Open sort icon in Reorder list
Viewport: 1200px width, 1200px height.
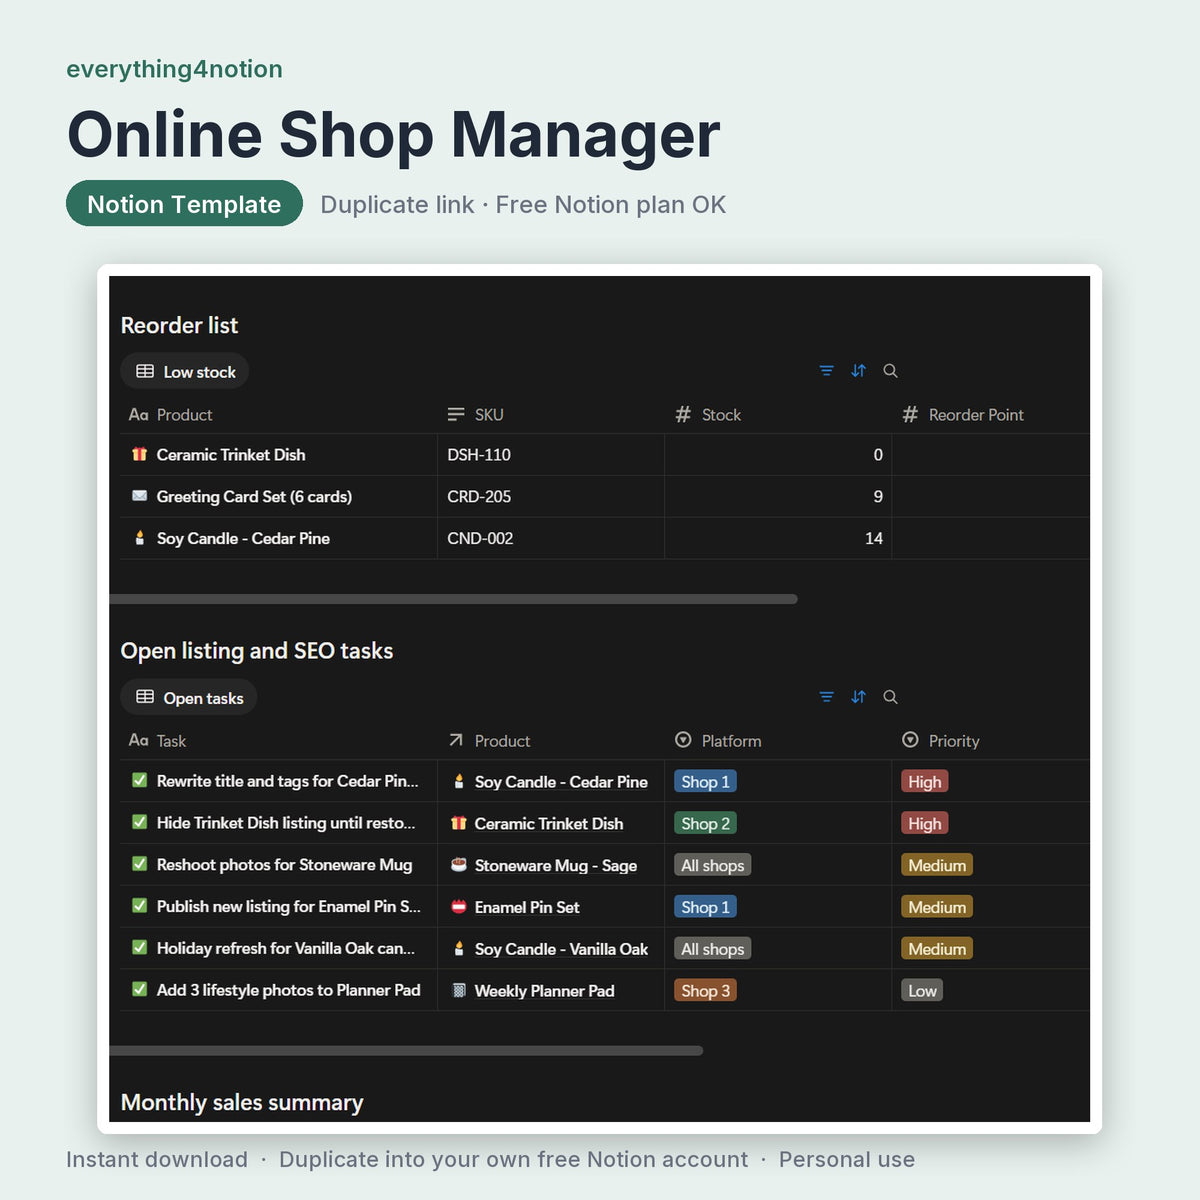click(858, 371)
